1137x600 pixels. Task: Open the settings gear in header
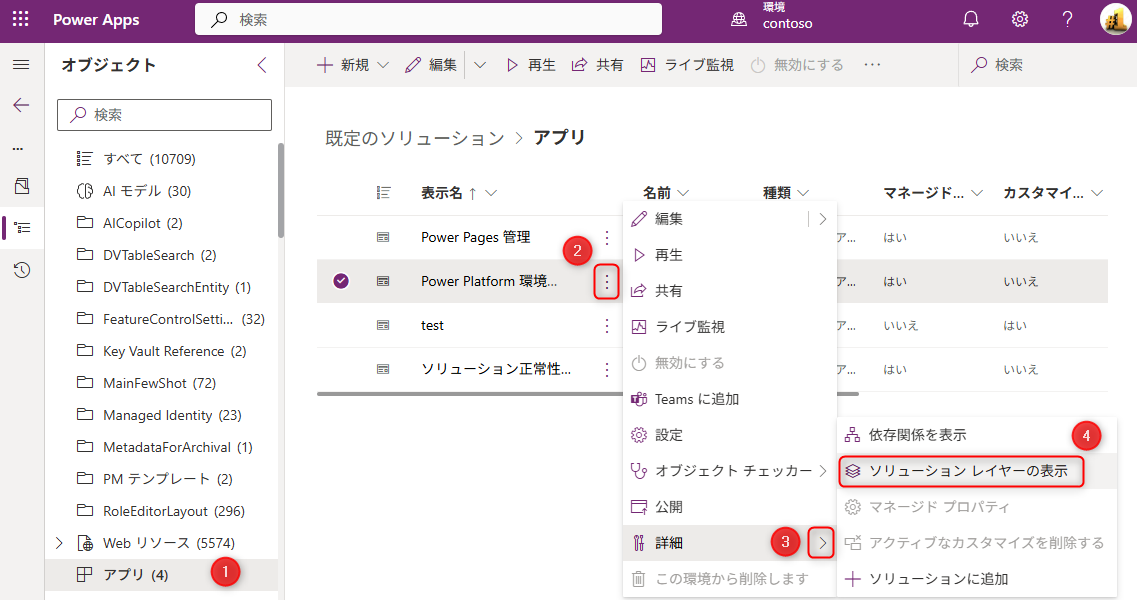pyautogui.click(x=1019, y=19)
